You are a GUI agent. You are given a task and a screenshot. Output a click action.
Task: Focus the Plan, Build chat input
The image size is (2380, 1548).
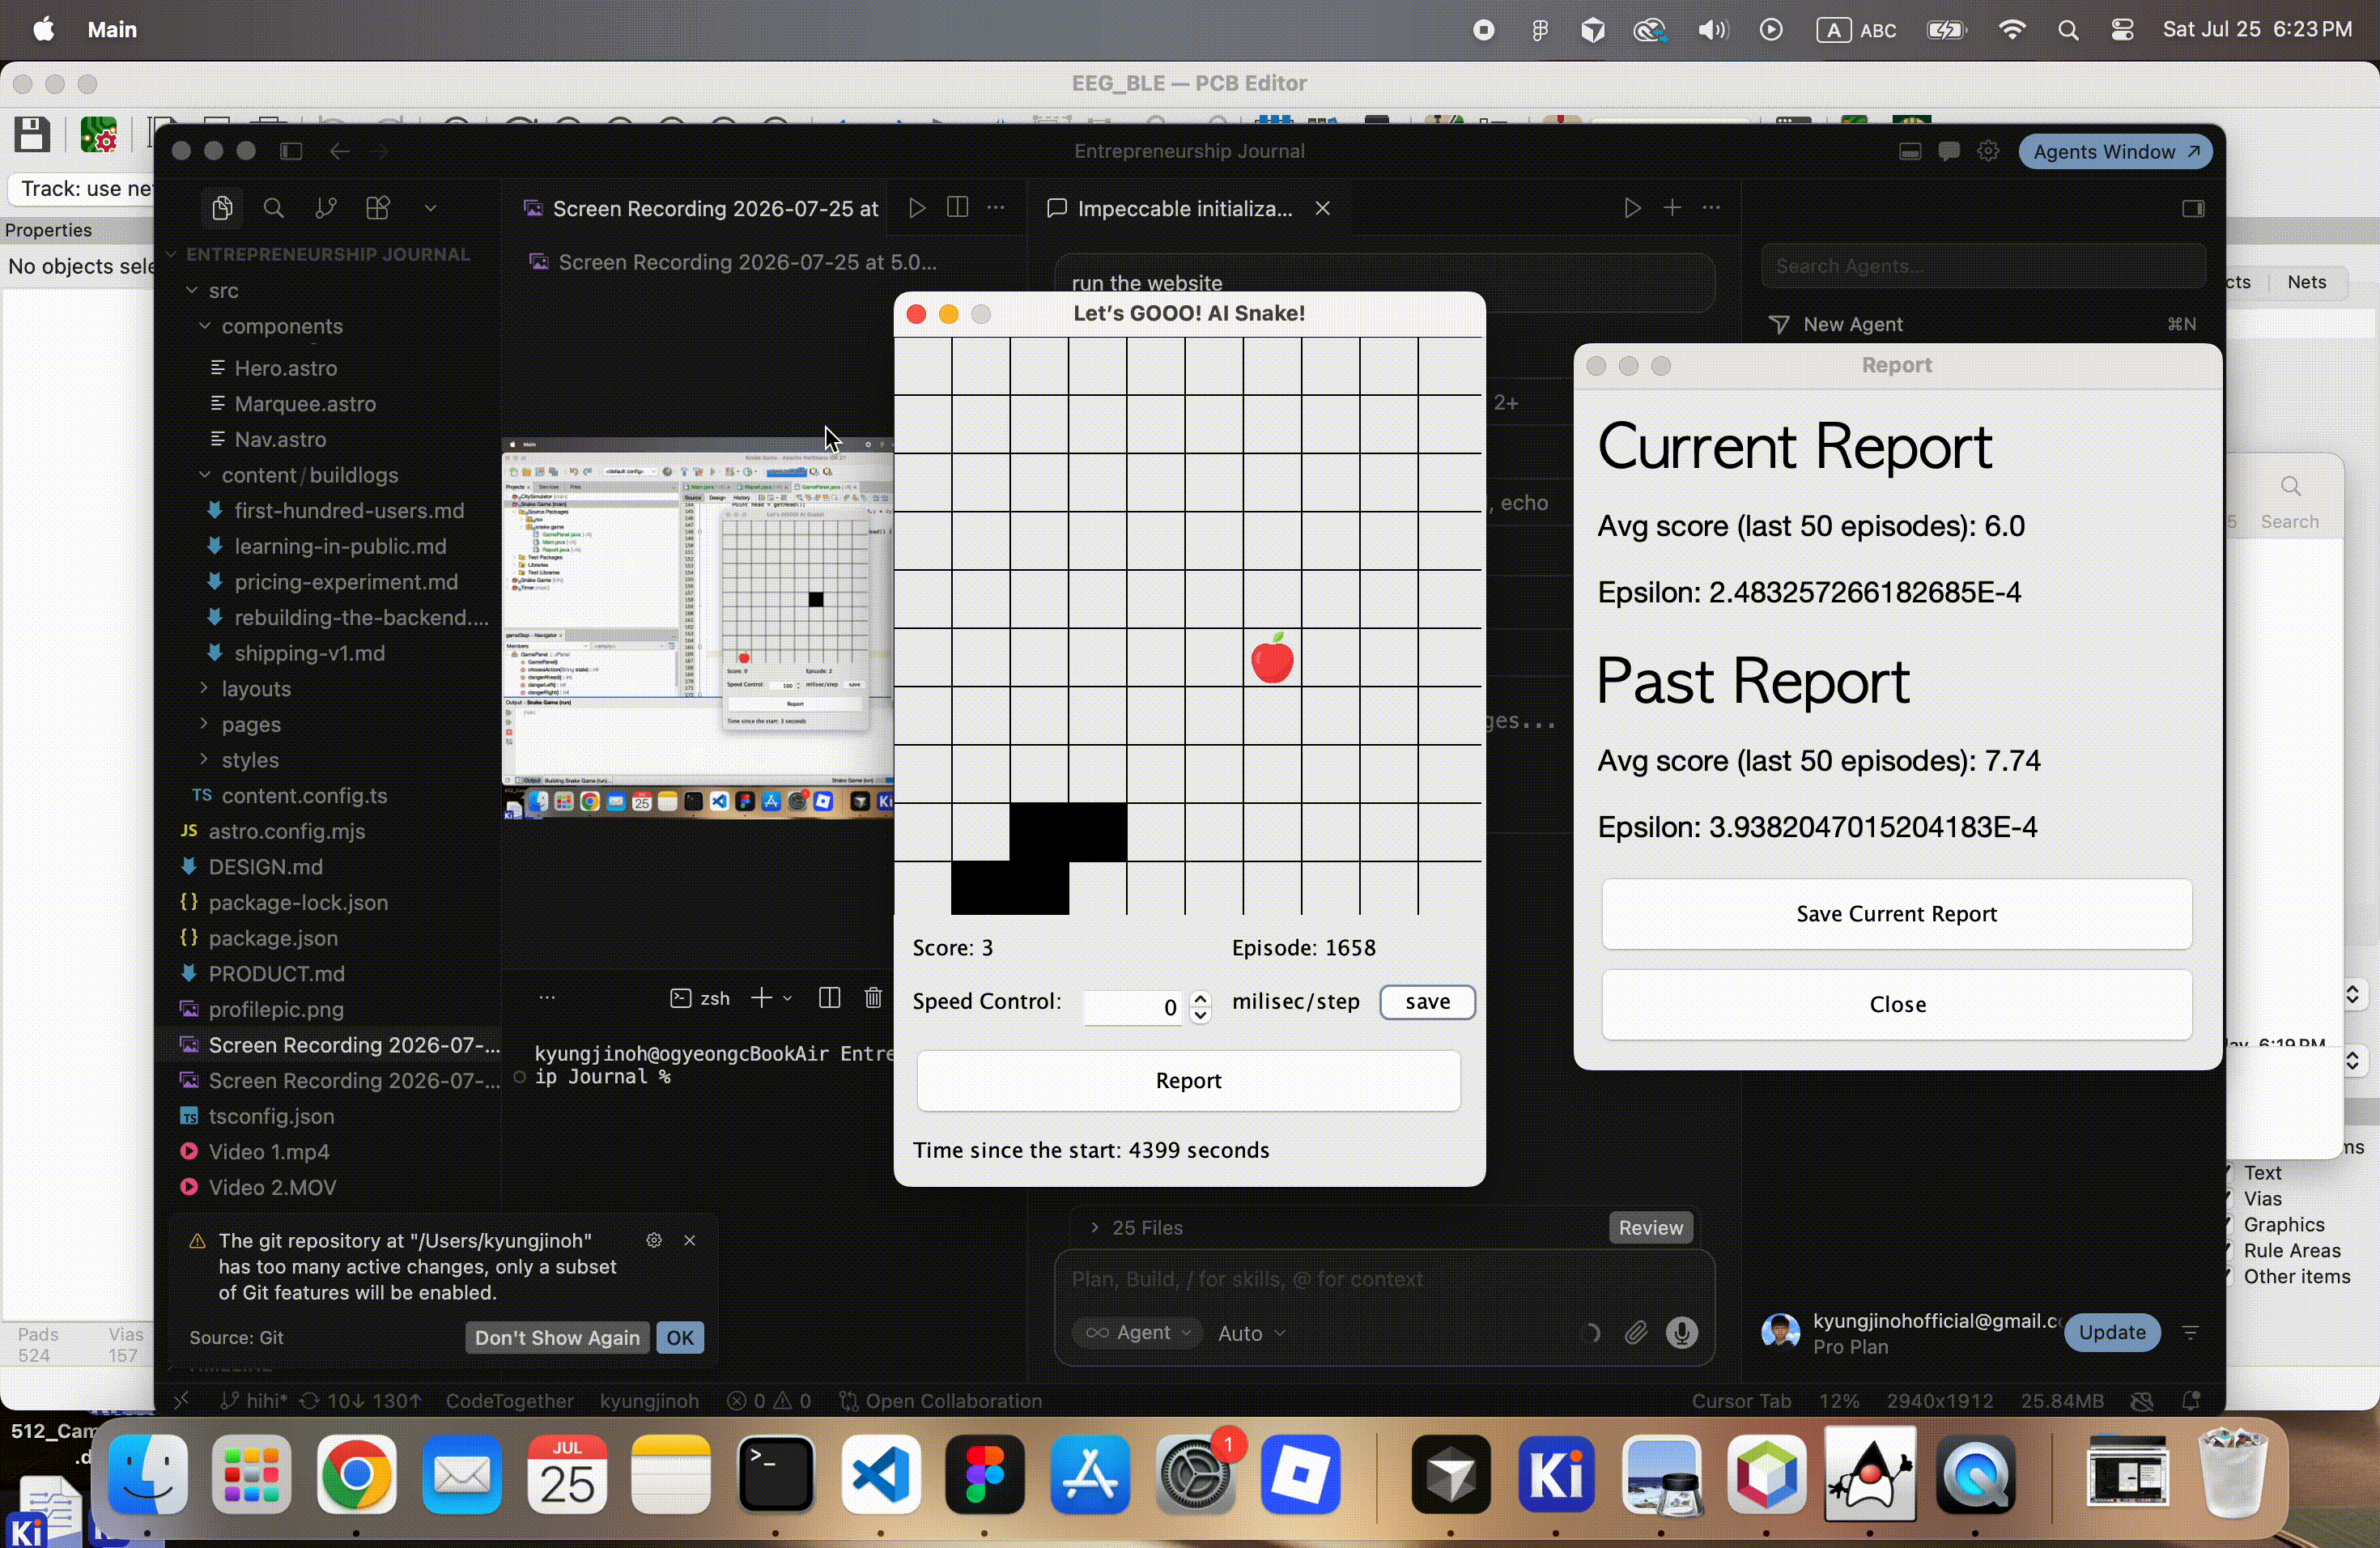click(1384, 1280)
